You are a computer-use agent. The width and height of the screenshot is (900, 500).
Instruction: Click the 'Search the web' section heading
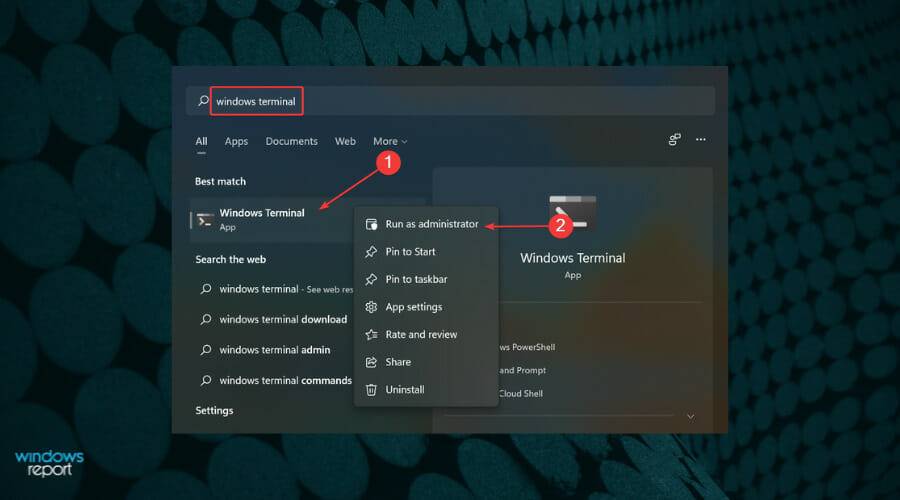point(230,259)
